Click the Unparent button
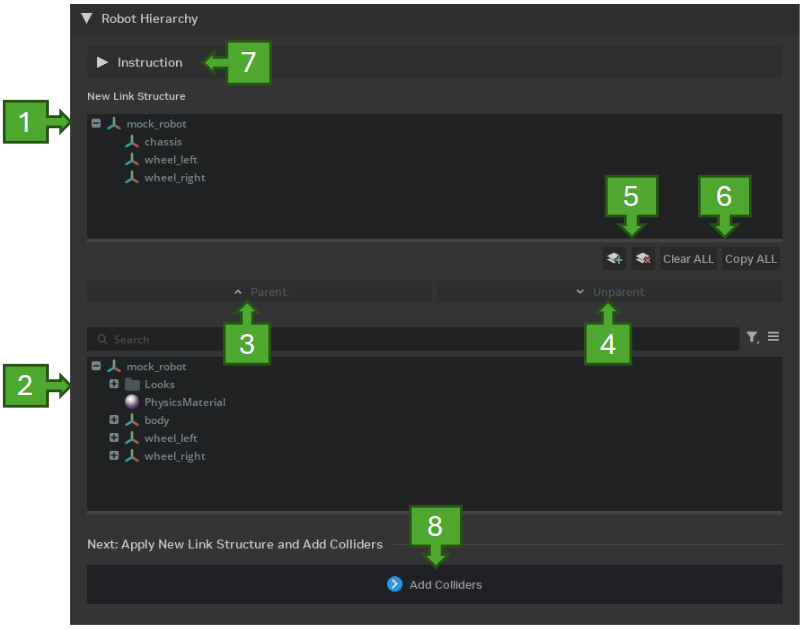The image size is (803, 630). (x=609, y=292)
